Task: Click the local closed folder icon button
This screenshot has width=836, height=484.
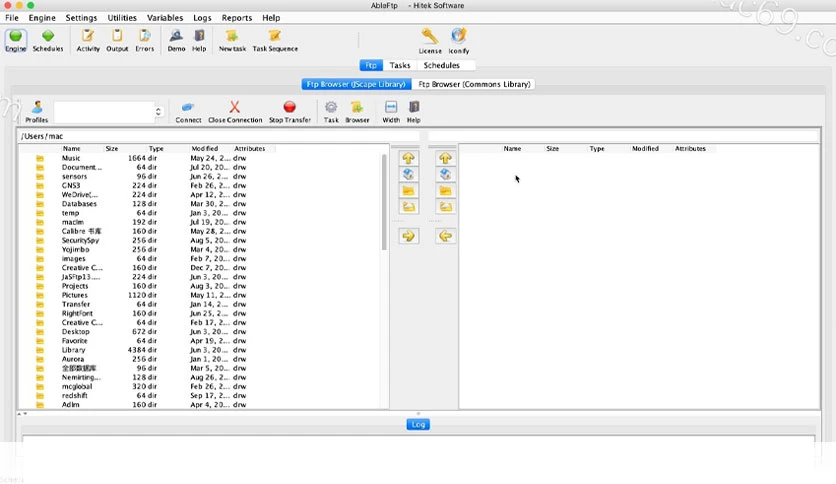Action: point(408,191)
